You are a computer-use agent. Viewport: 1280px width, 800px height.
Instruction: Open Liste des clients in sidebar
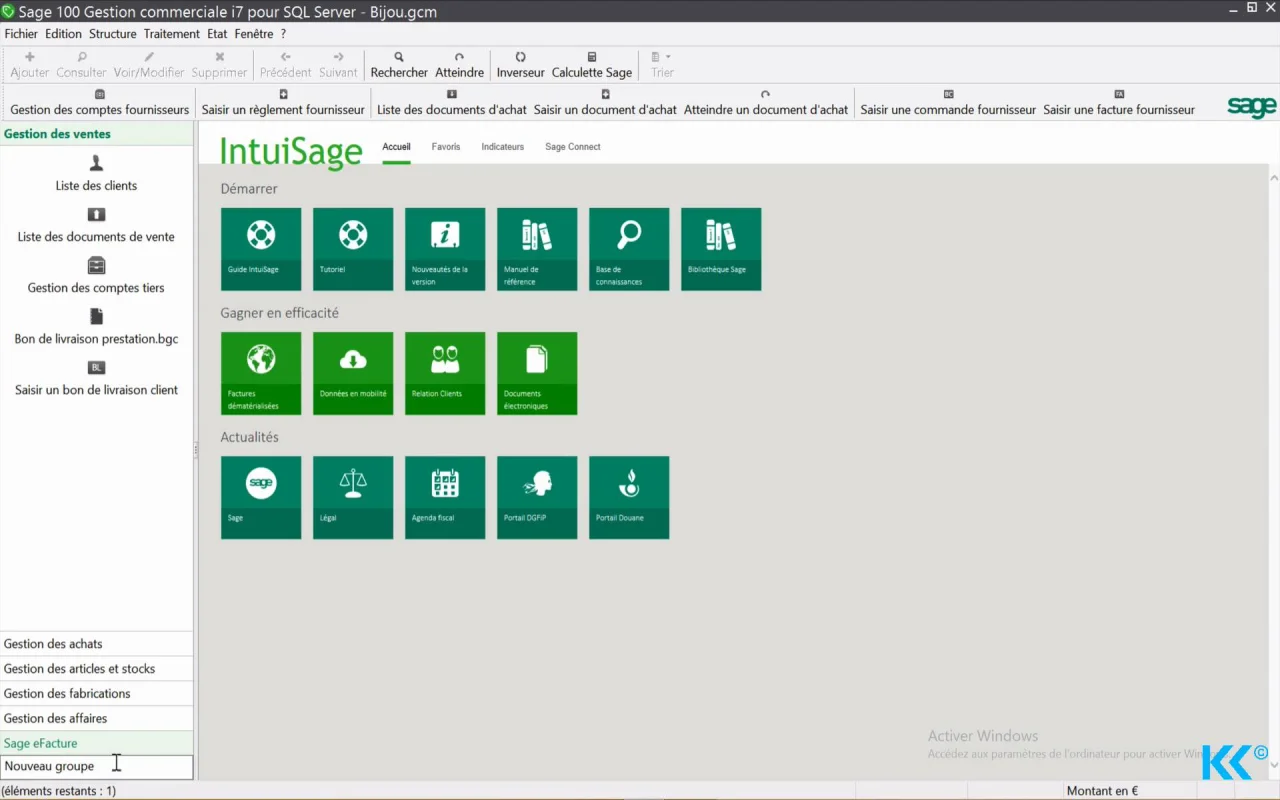pos(96,174)
